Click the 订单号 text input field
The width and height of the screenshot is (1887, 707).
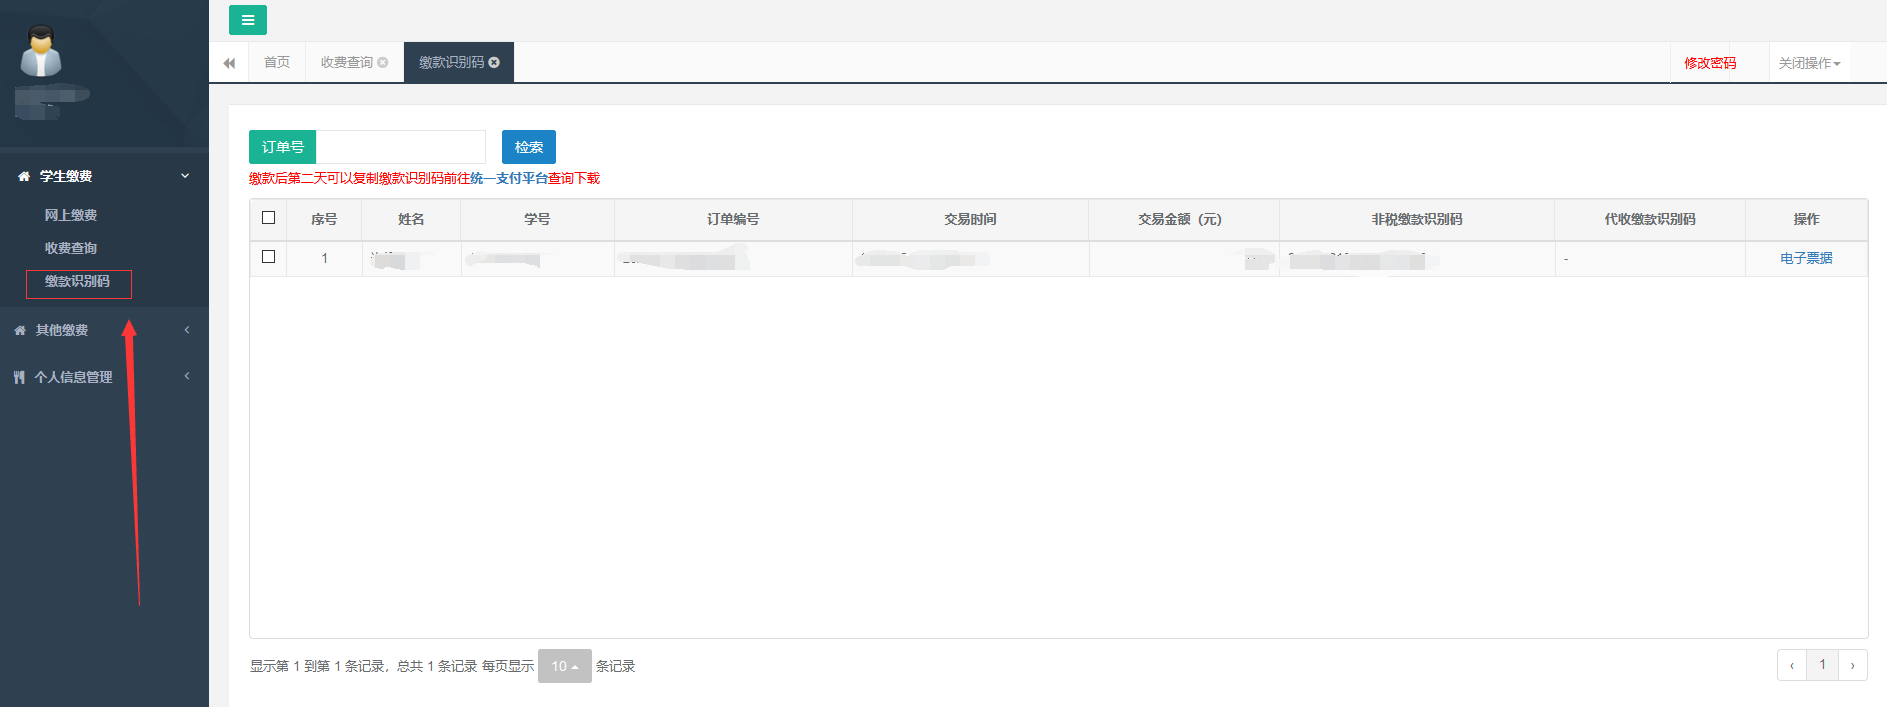(400, 147)
